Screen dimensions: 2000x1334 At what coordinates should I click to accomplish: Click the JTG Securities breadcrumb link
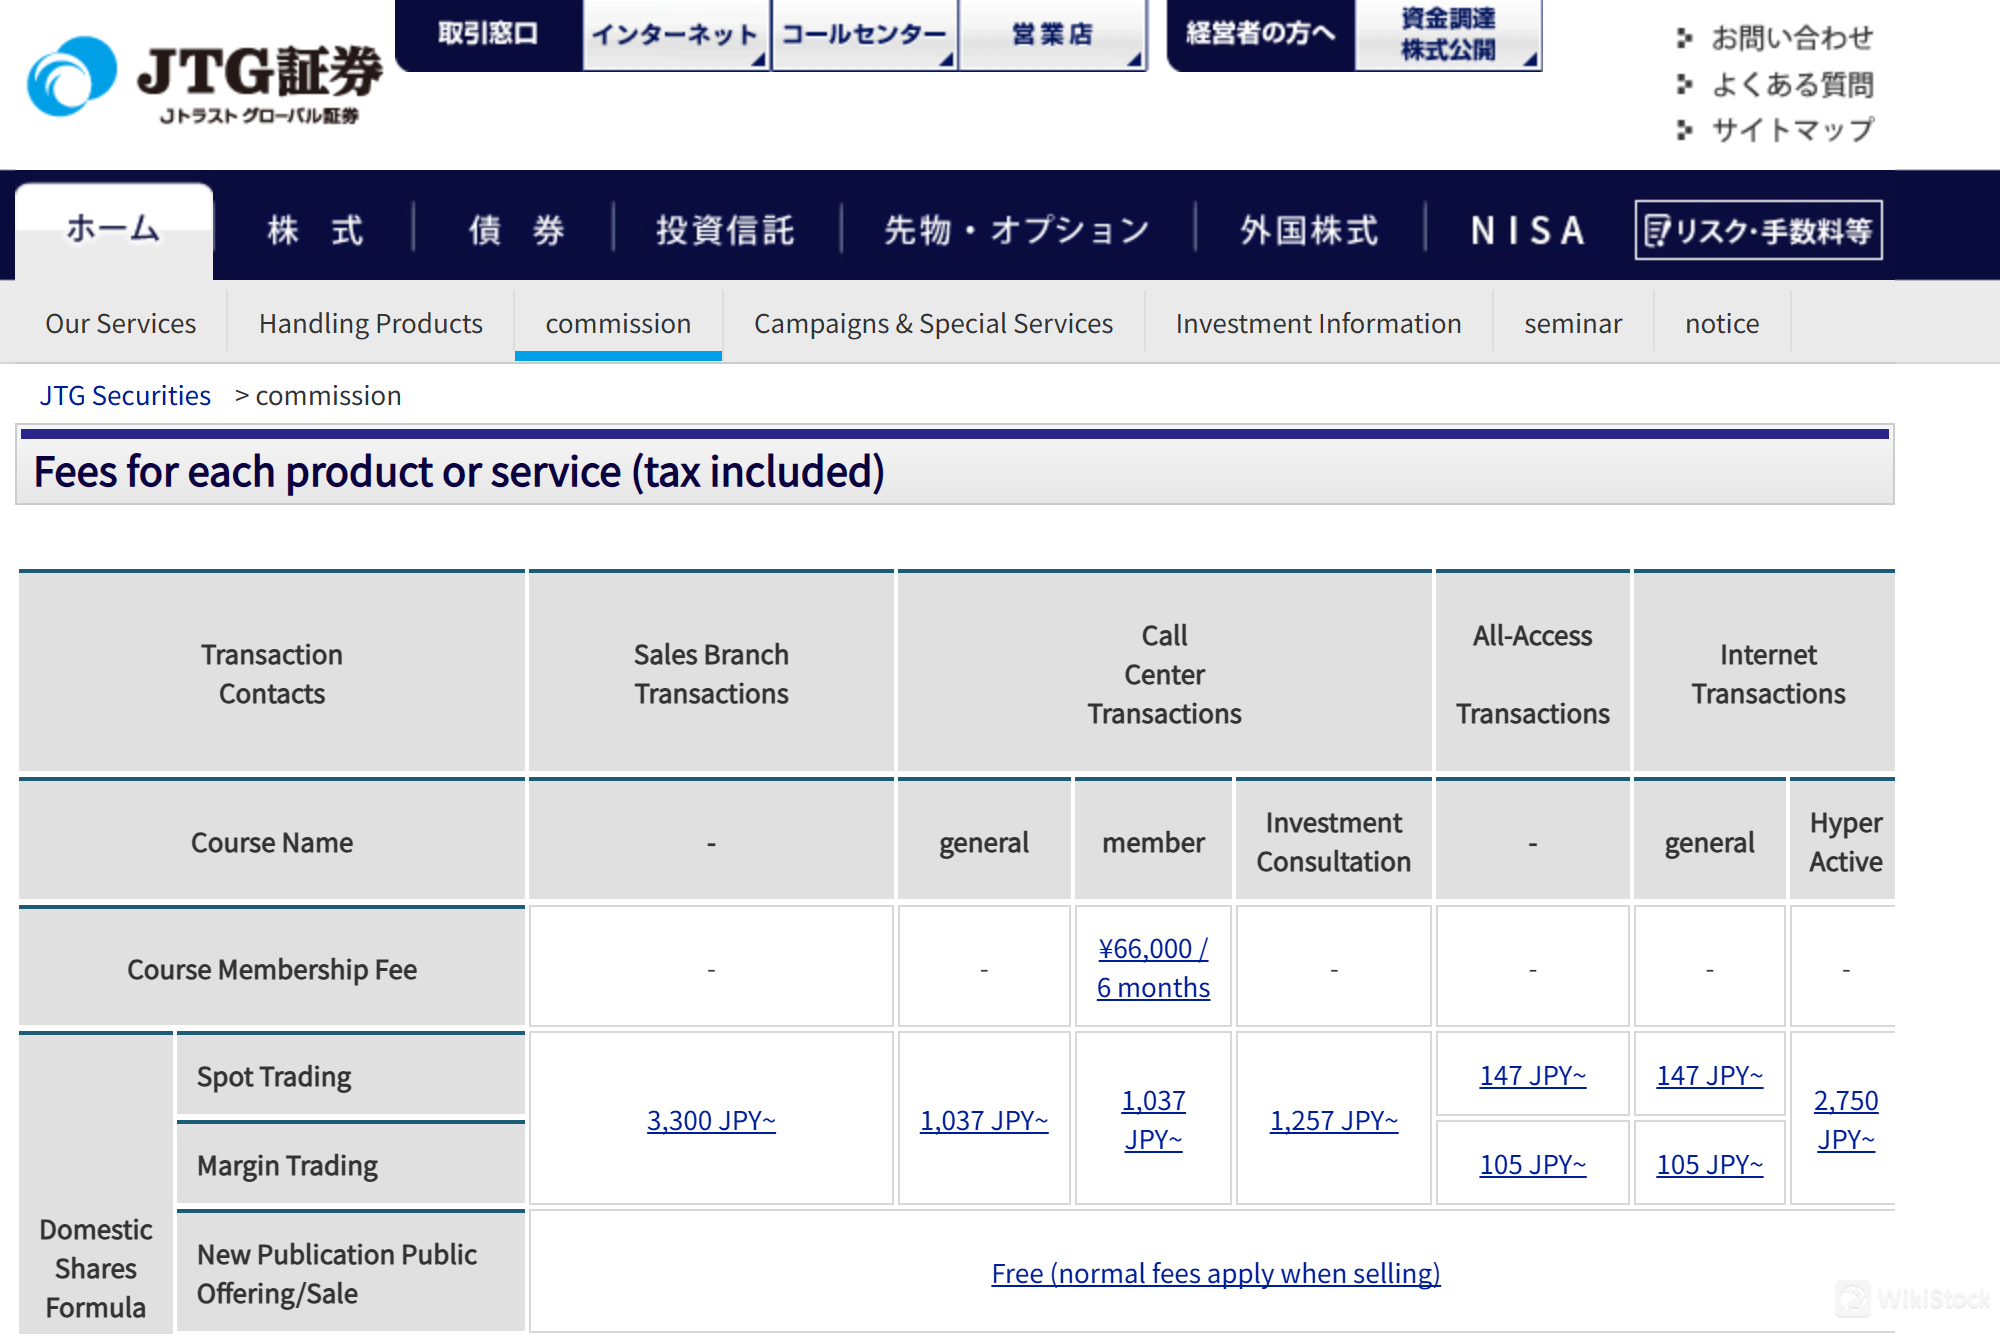[125, 396]
